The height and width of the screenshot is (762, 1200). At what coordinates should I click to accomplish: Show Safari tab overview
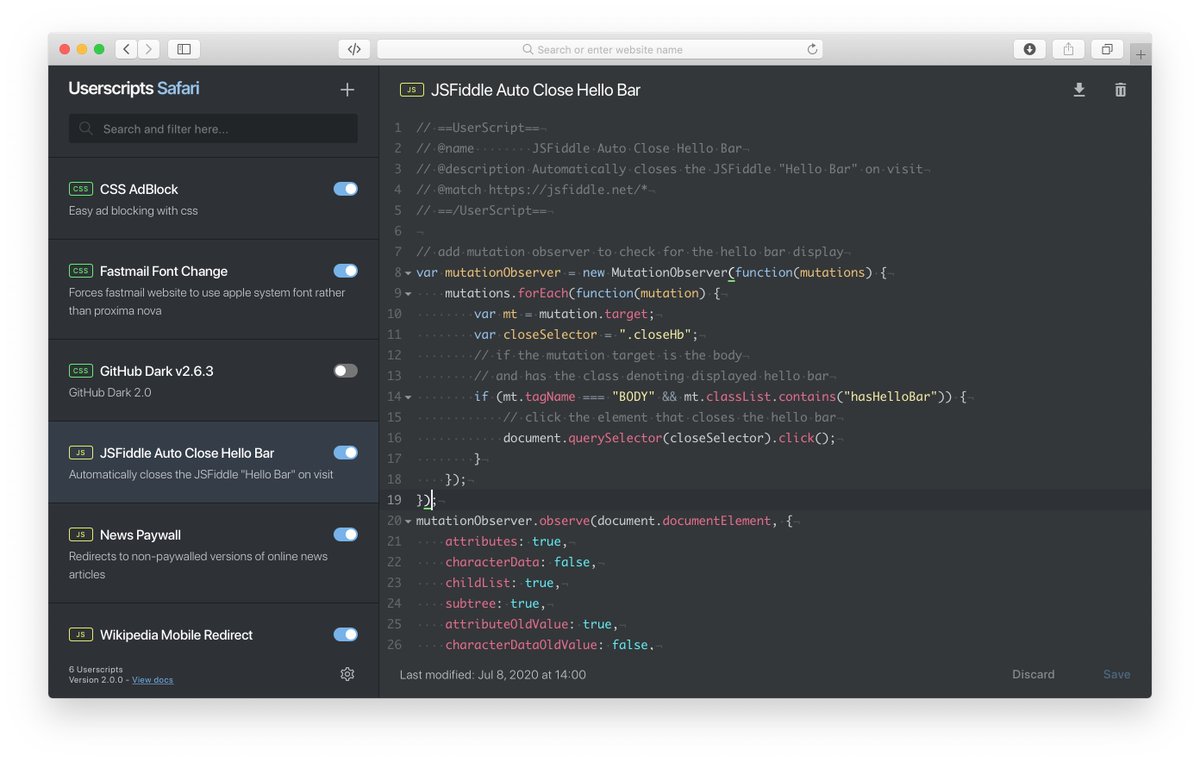pyautogui.click(x=1107, y=49)
